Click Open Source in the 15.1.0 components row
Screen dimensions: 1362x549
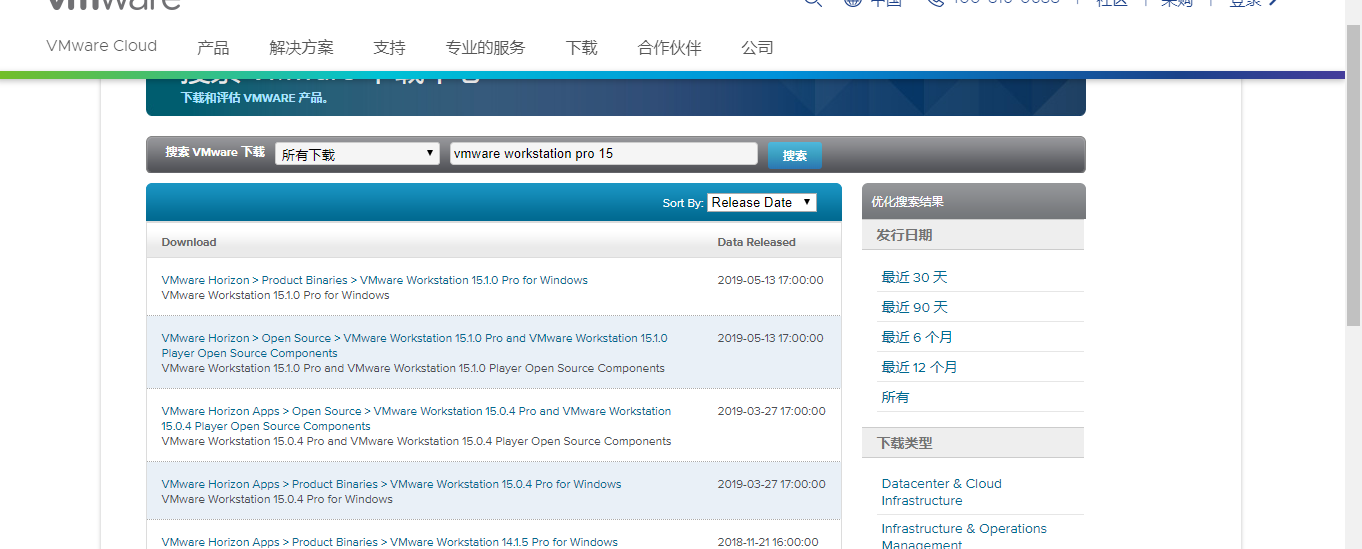point(296,338)
